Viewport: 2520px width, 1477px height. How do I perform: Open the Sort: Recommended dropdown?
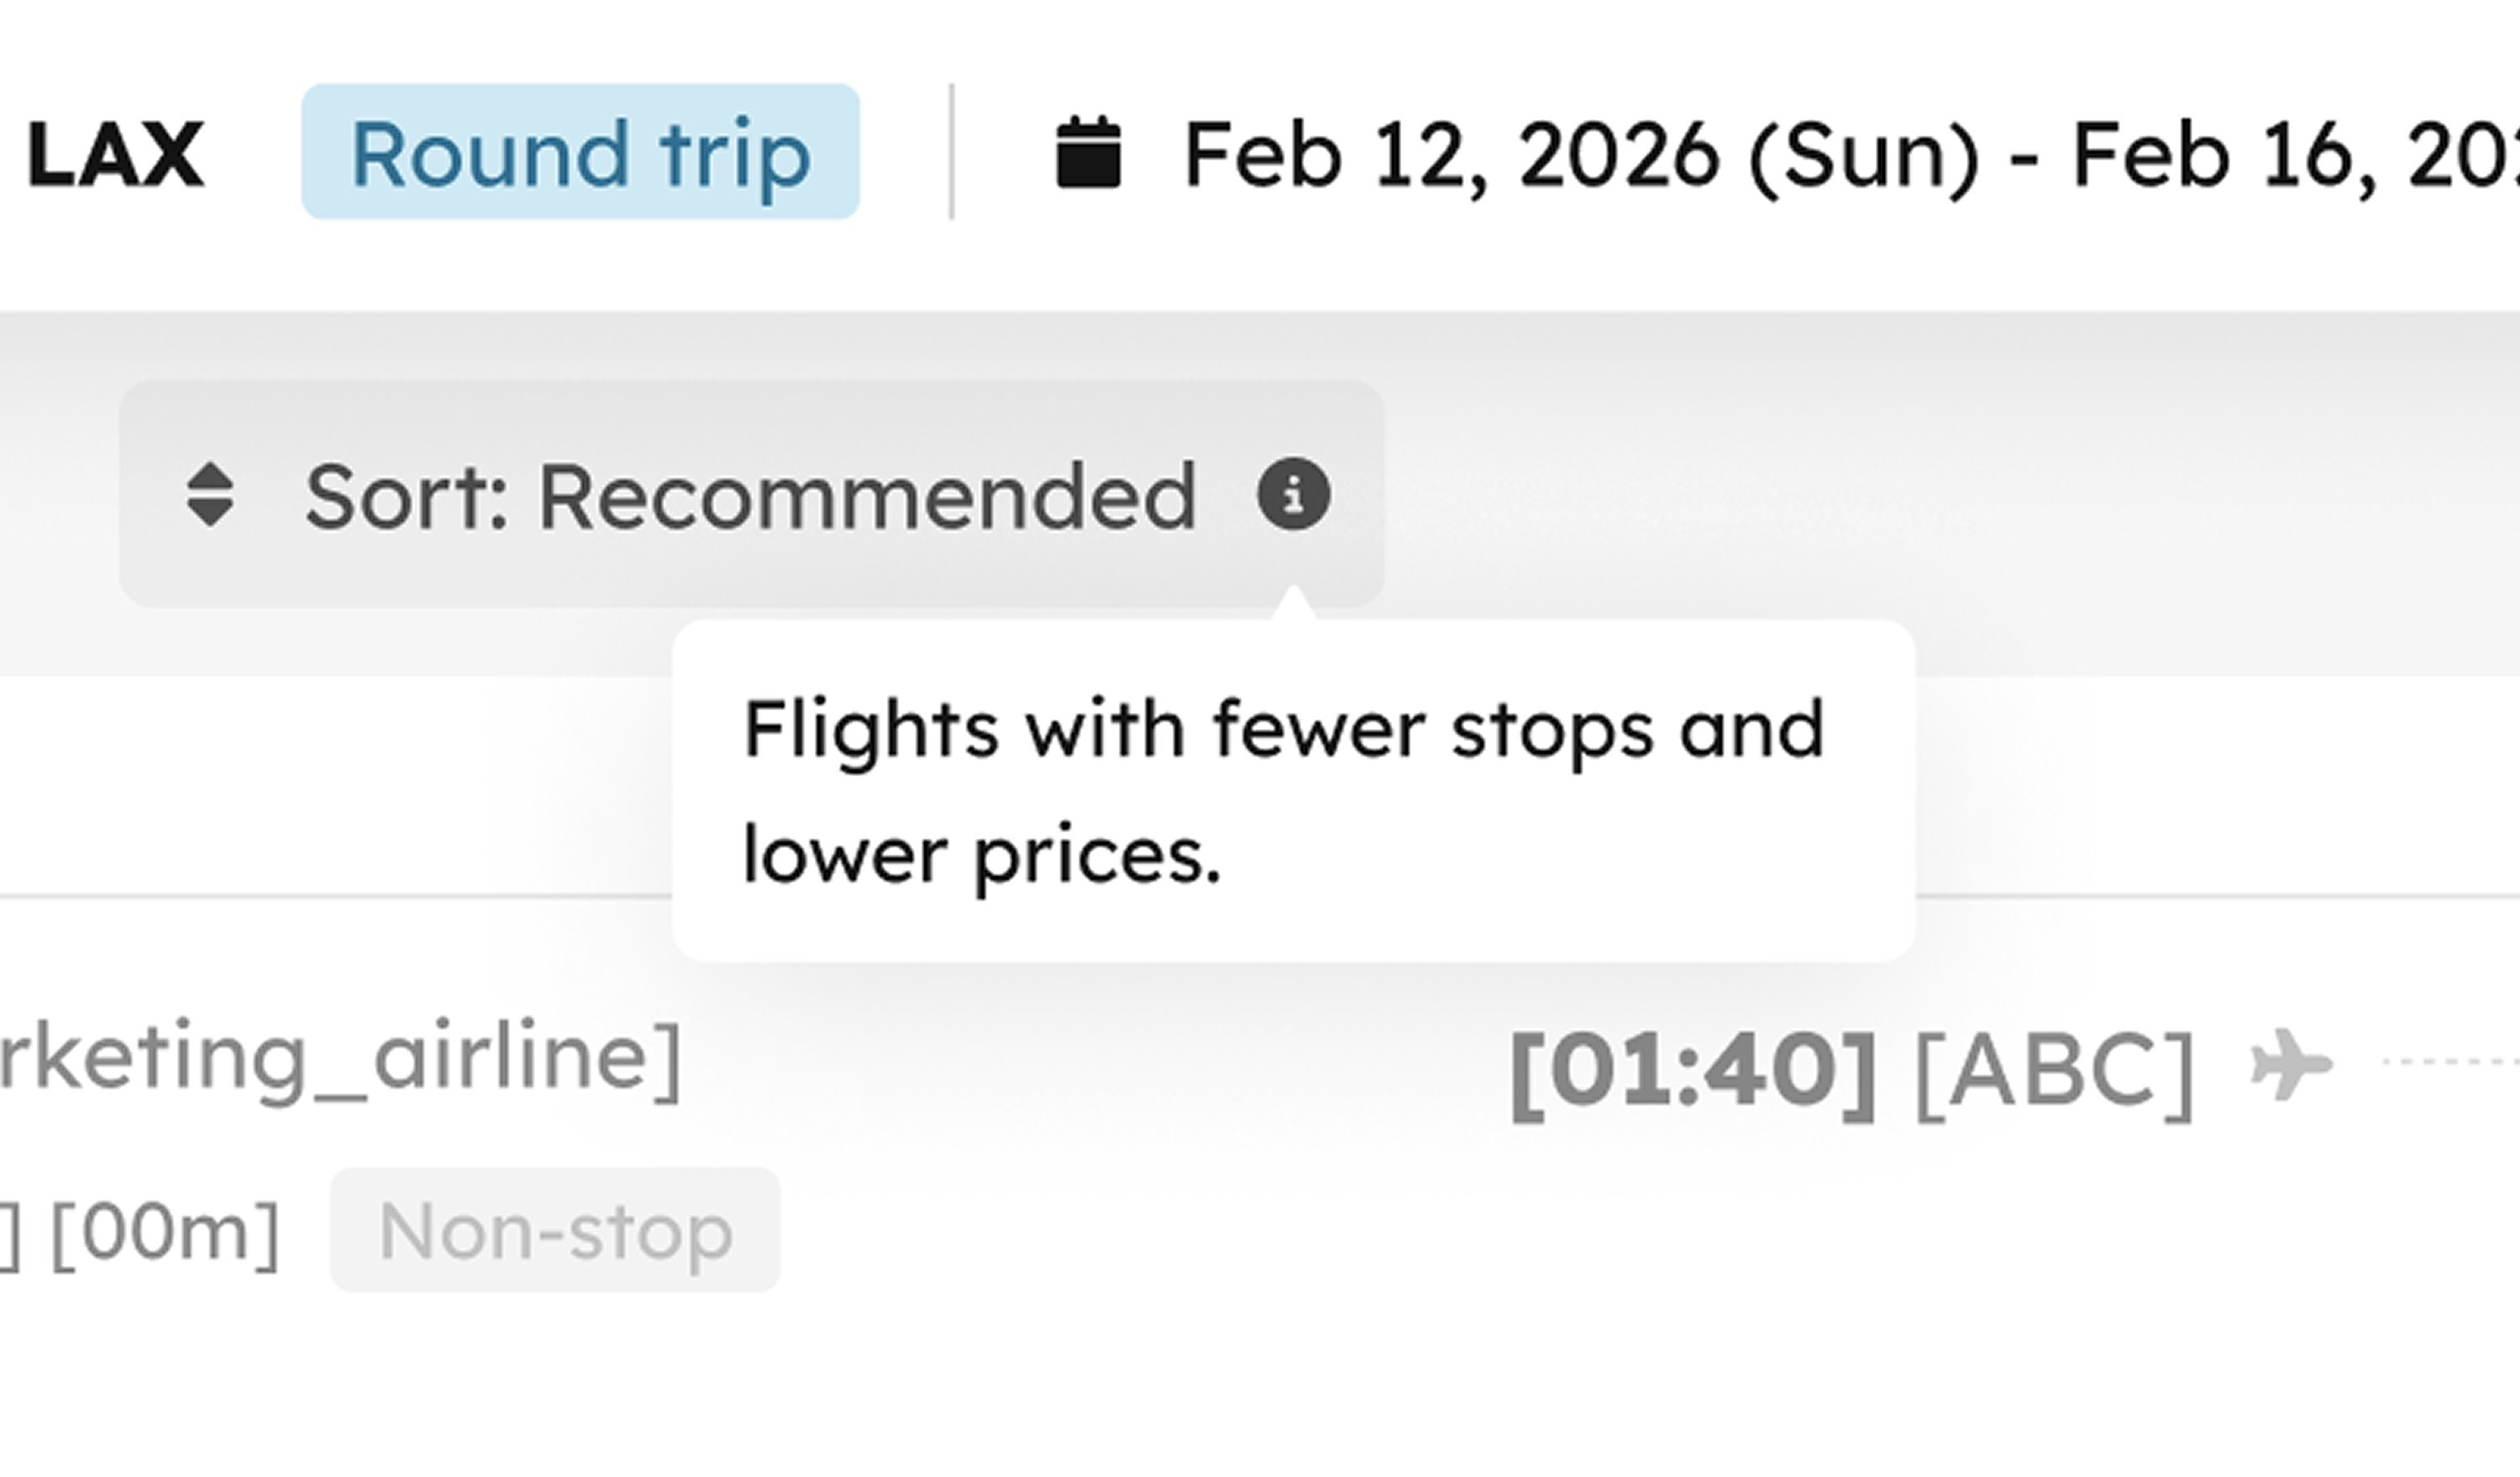pyautogui.click(x=752, y=494)
